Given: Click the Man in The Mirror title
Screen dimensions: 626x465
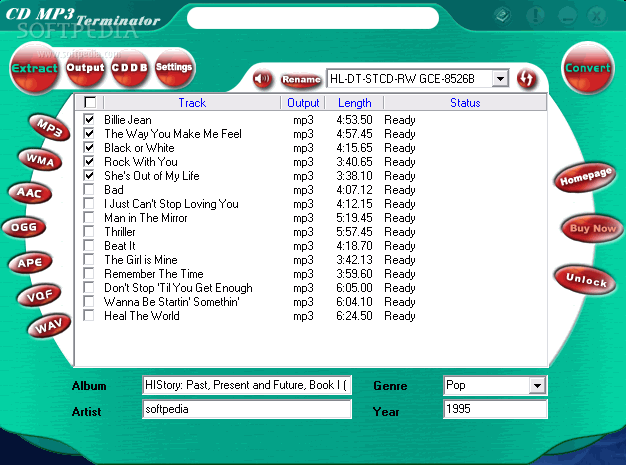Looking at the screenshot, I should pyautogui.click(x=146, y=218).
